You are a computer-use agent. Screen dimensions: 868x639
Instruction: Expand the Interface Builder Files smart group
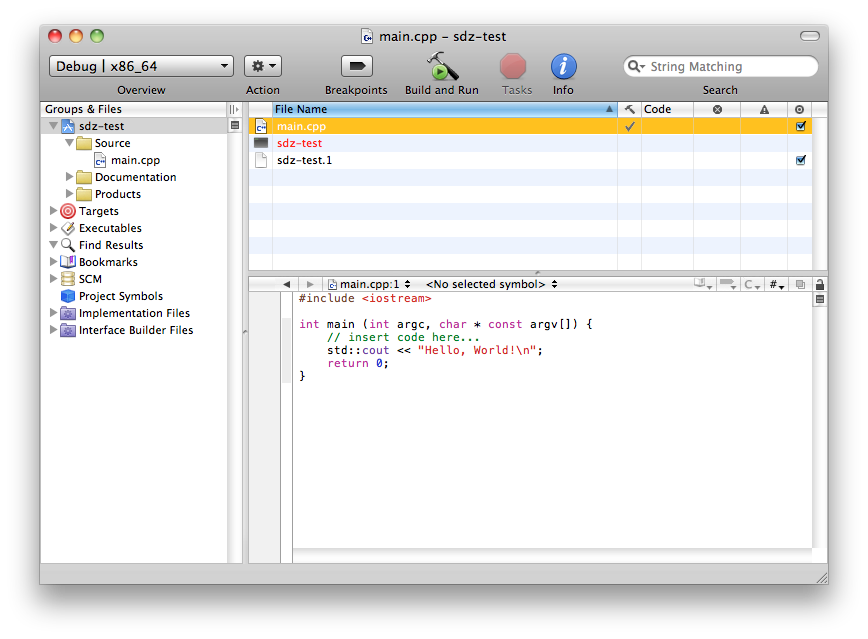(53, 330)
